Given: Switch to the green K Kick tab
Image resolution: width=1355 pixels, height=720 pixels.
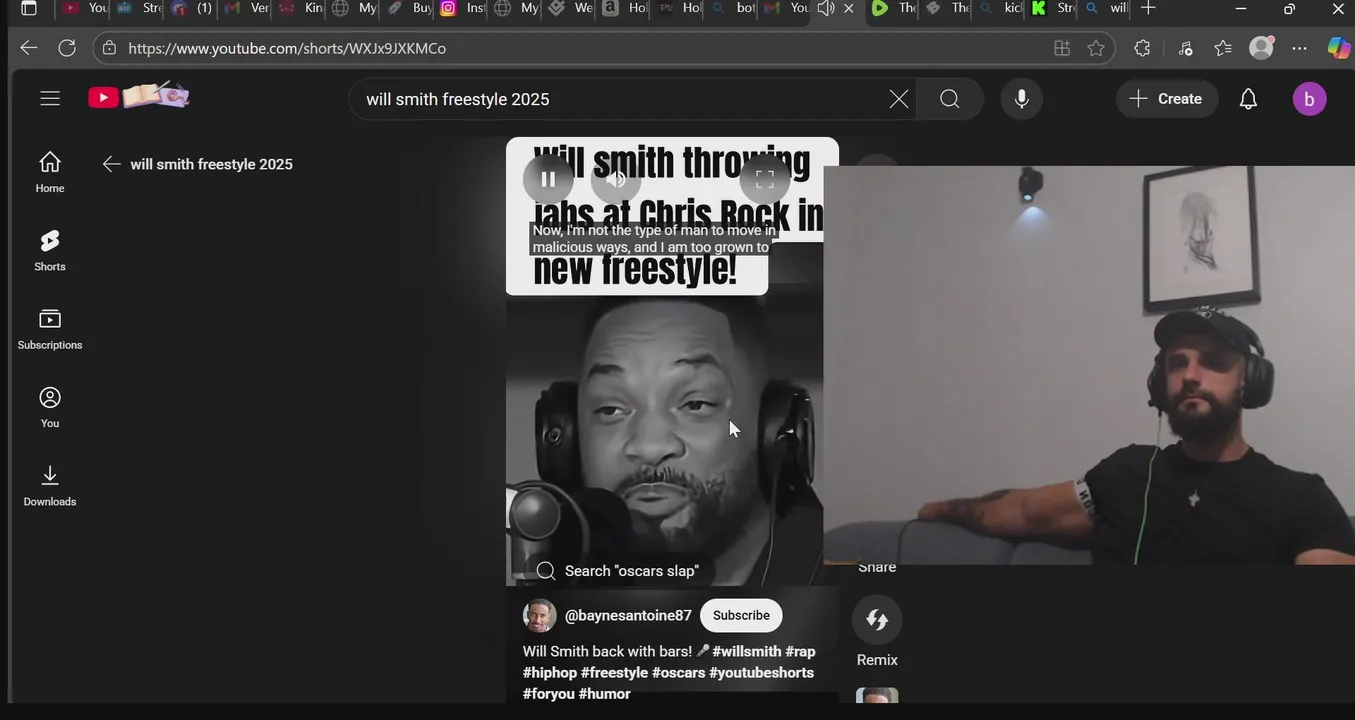Looking at the screenshot, I should pos(1052,8).
